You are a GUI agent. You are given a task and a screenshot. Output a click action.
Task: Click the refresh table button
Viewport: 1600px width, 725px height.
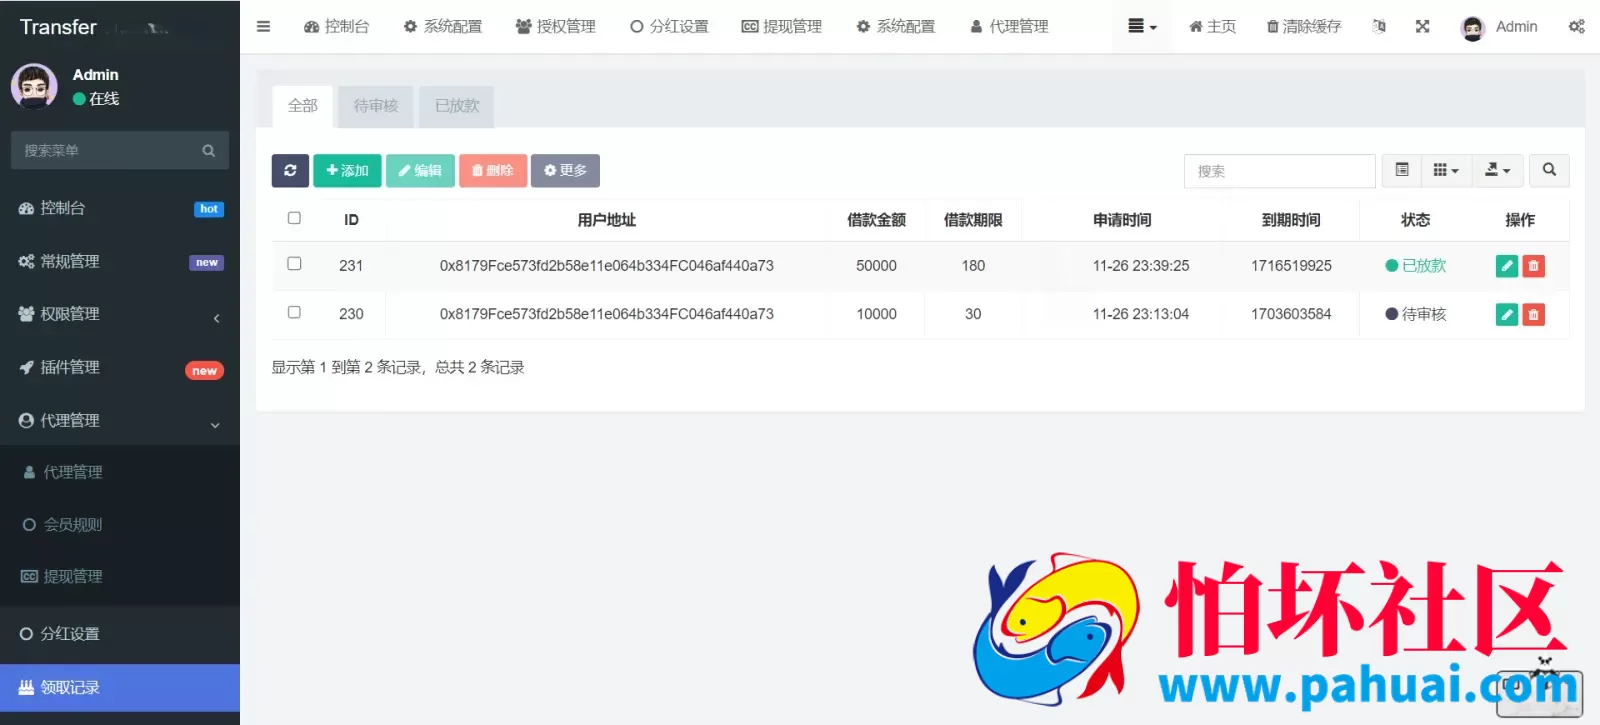point(290,171)
